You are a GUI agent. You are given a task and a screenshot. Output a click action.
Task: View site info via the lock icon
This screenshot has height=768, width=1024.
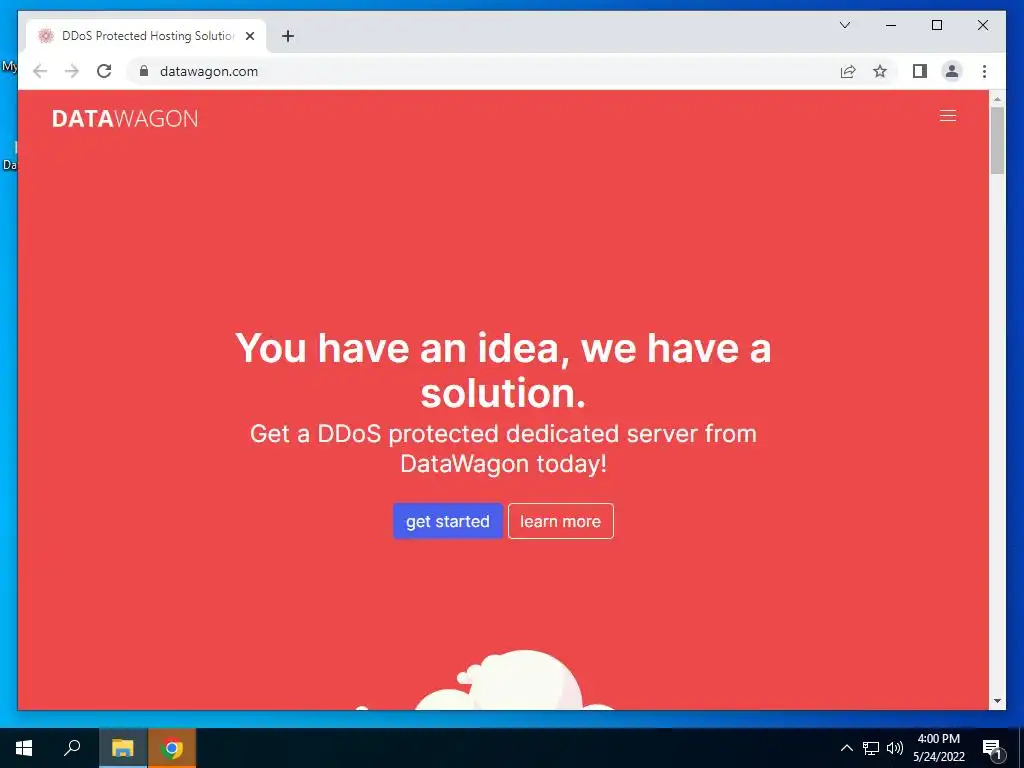click(x=144, y=71)
